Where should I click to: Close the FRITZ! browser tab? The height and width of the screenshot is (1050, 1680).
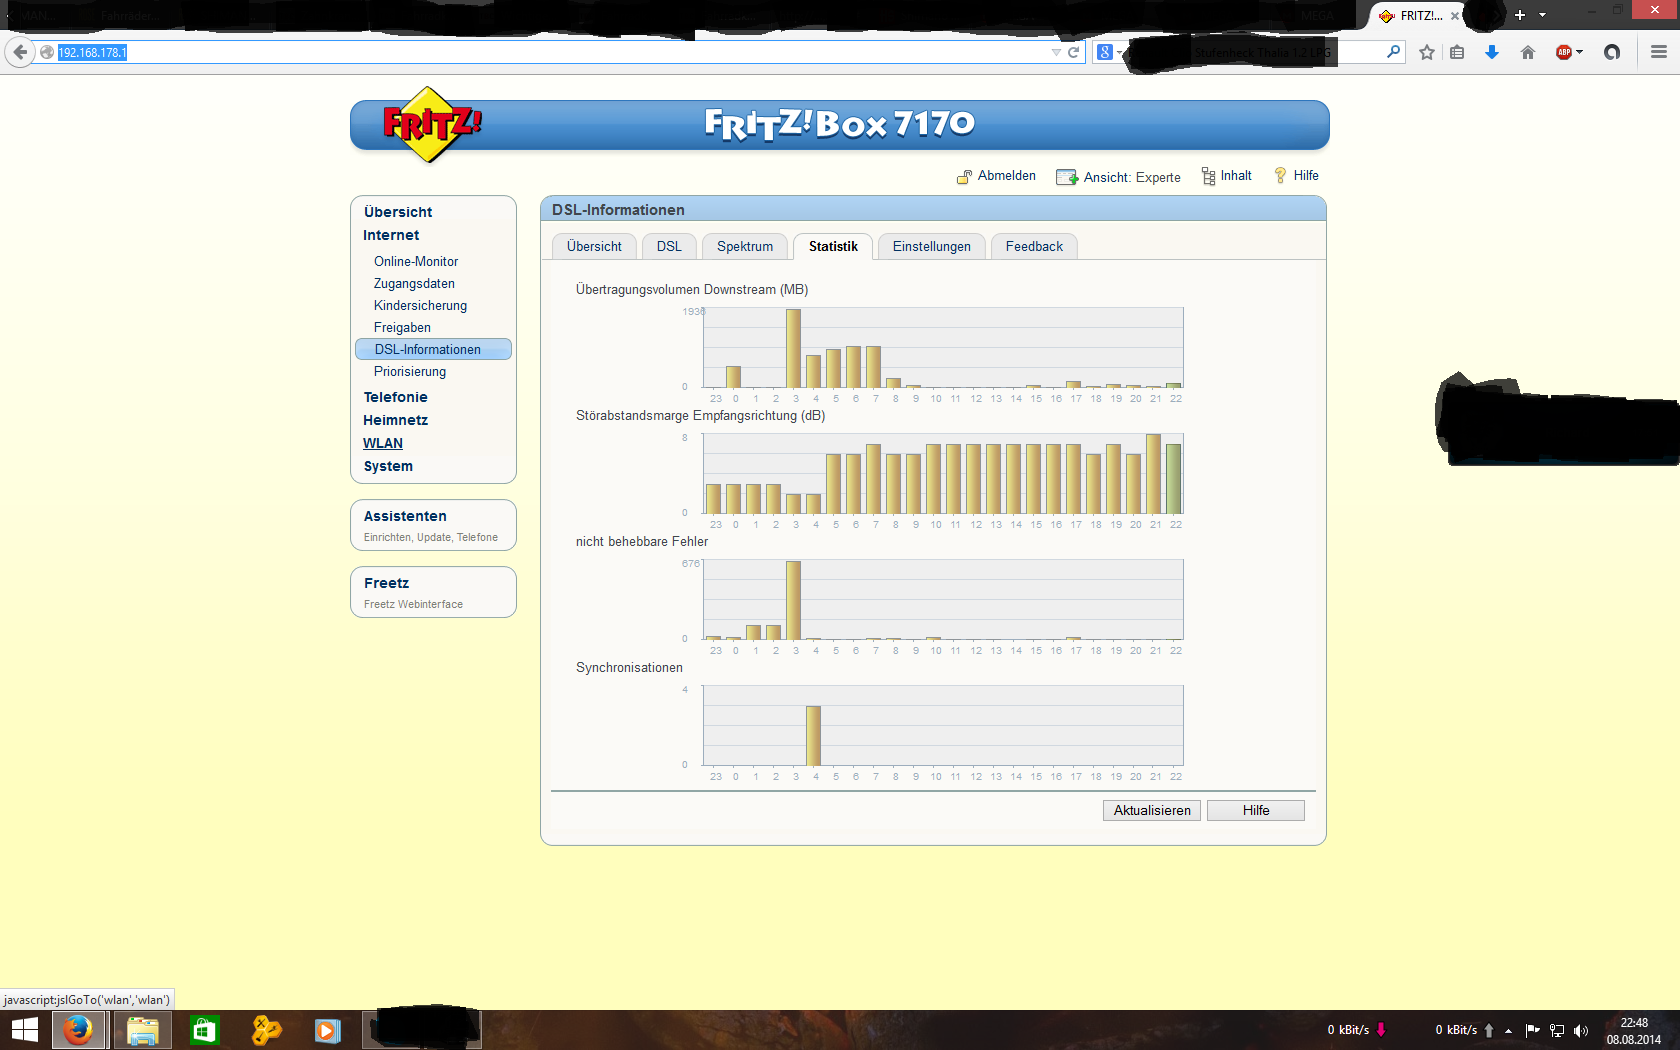(1455, 16)
